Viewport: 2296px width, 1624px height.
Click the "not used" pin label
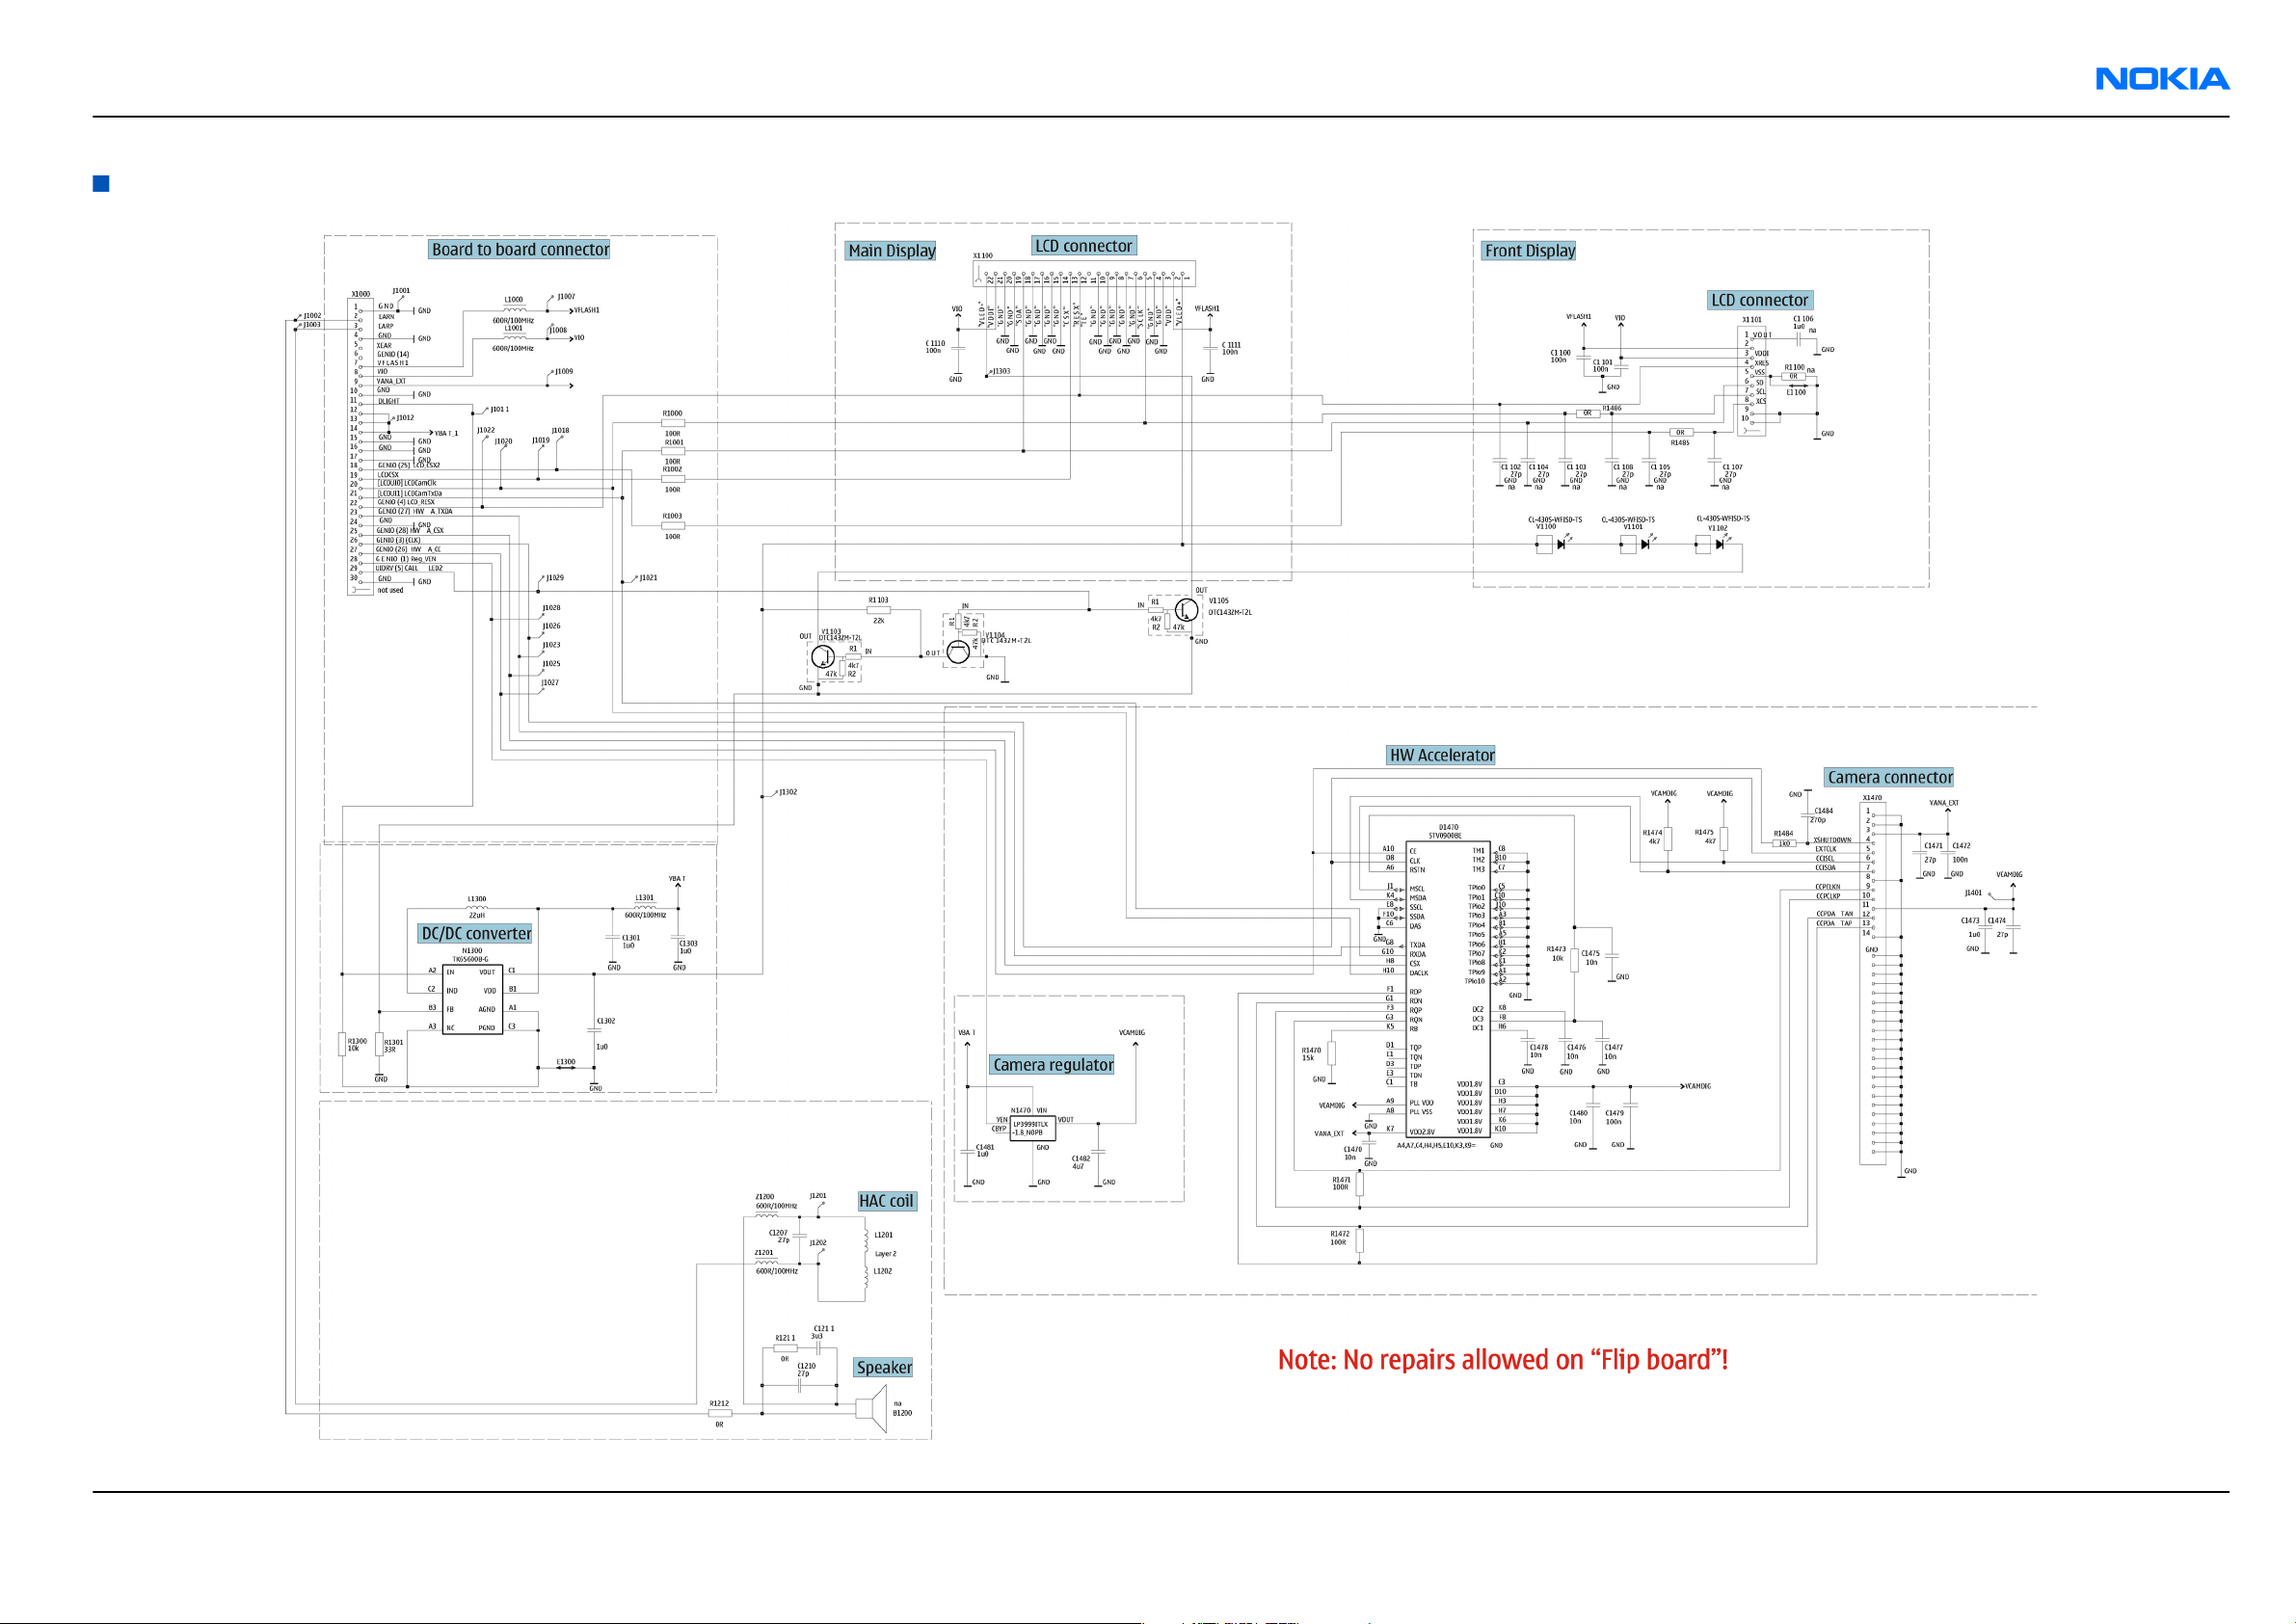click(x=390, y=591)
